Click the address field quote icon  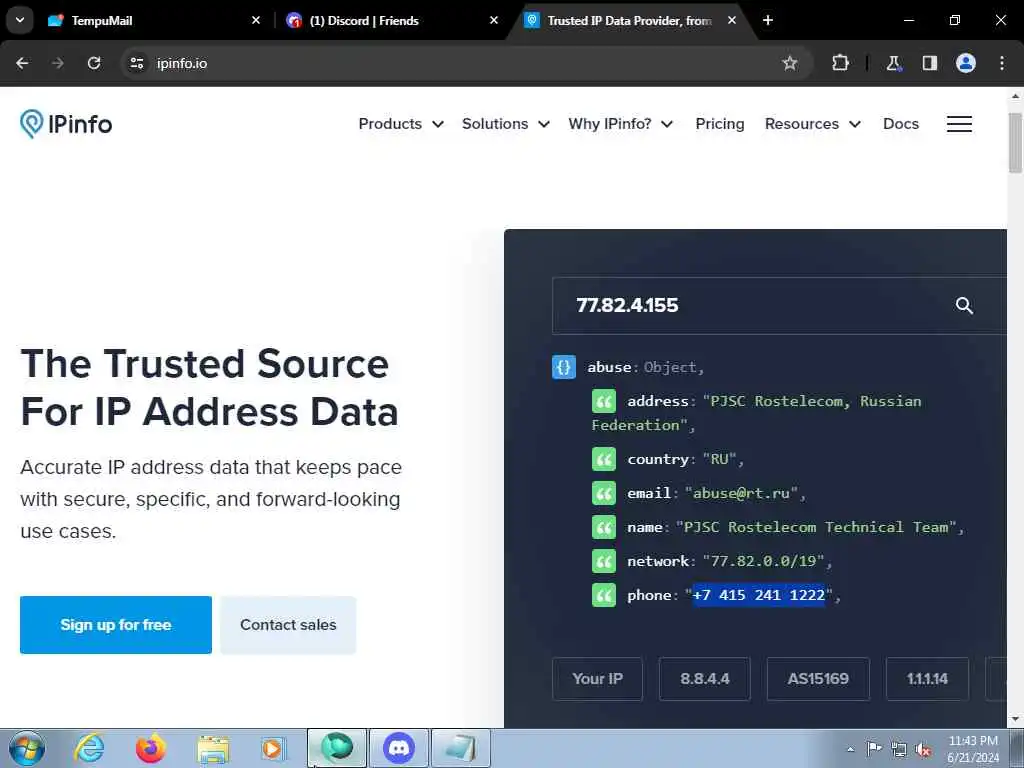603,401
